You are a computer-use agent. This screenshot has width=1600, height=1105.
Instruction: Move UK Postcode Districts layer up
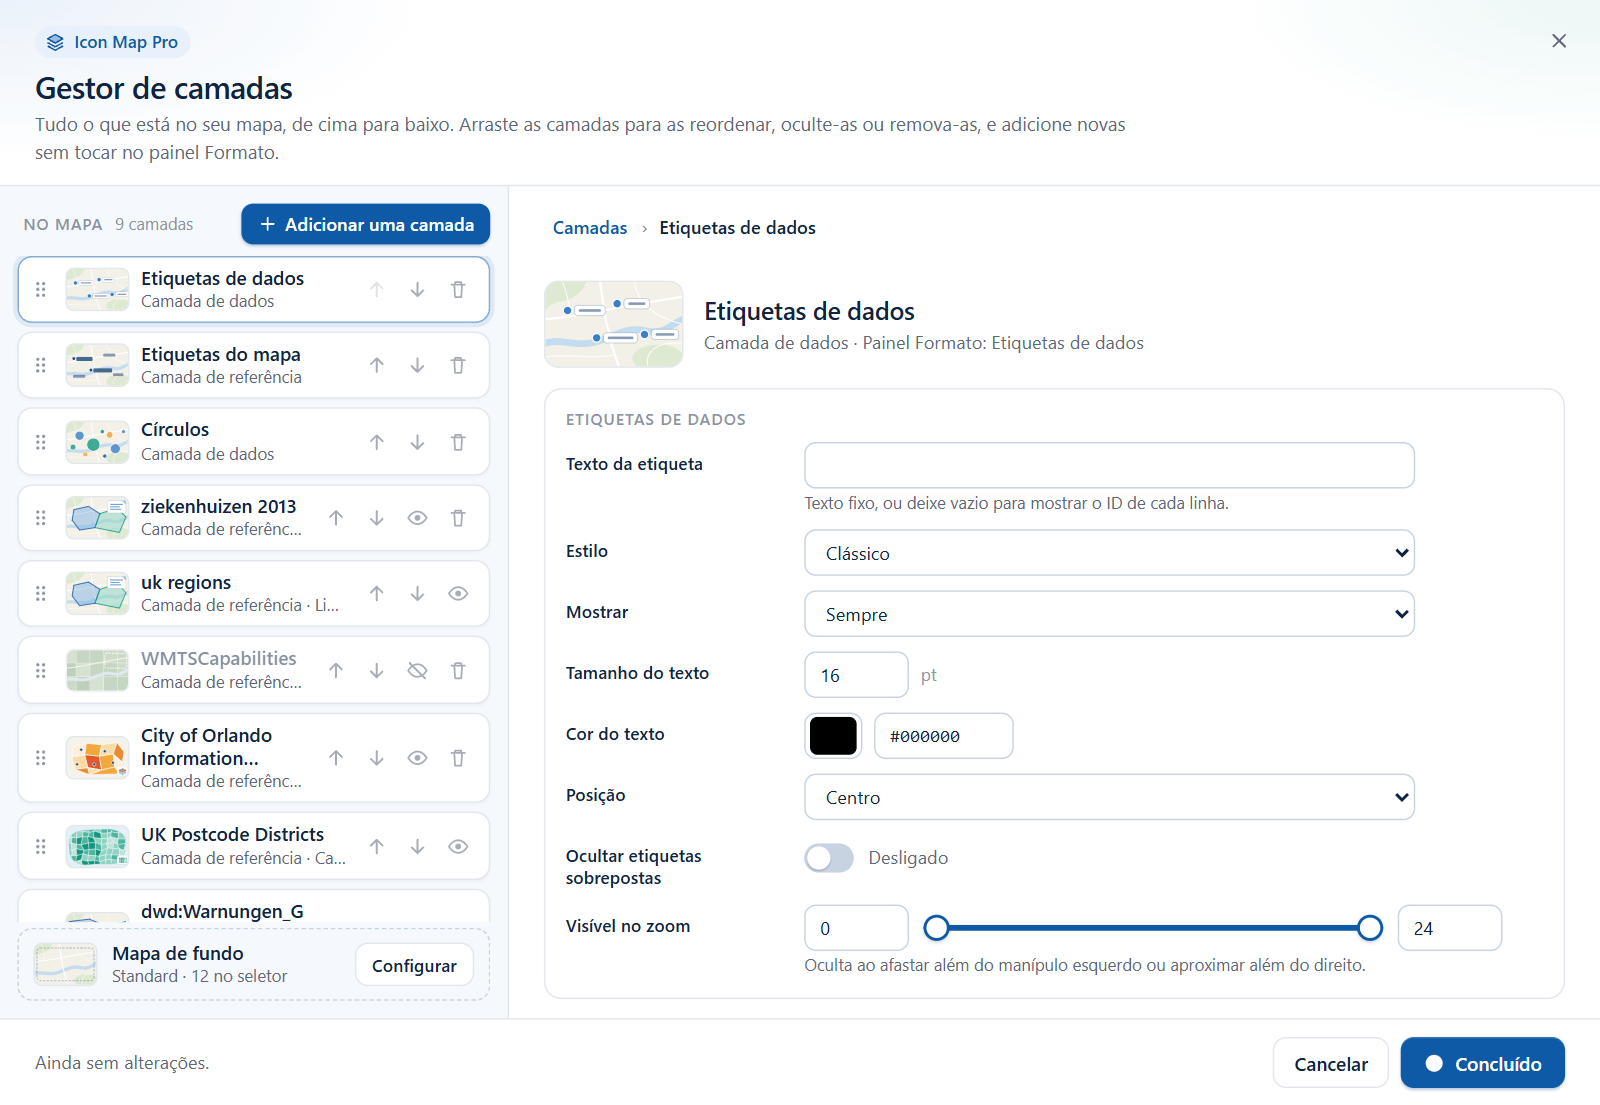(x=377, y=847)
